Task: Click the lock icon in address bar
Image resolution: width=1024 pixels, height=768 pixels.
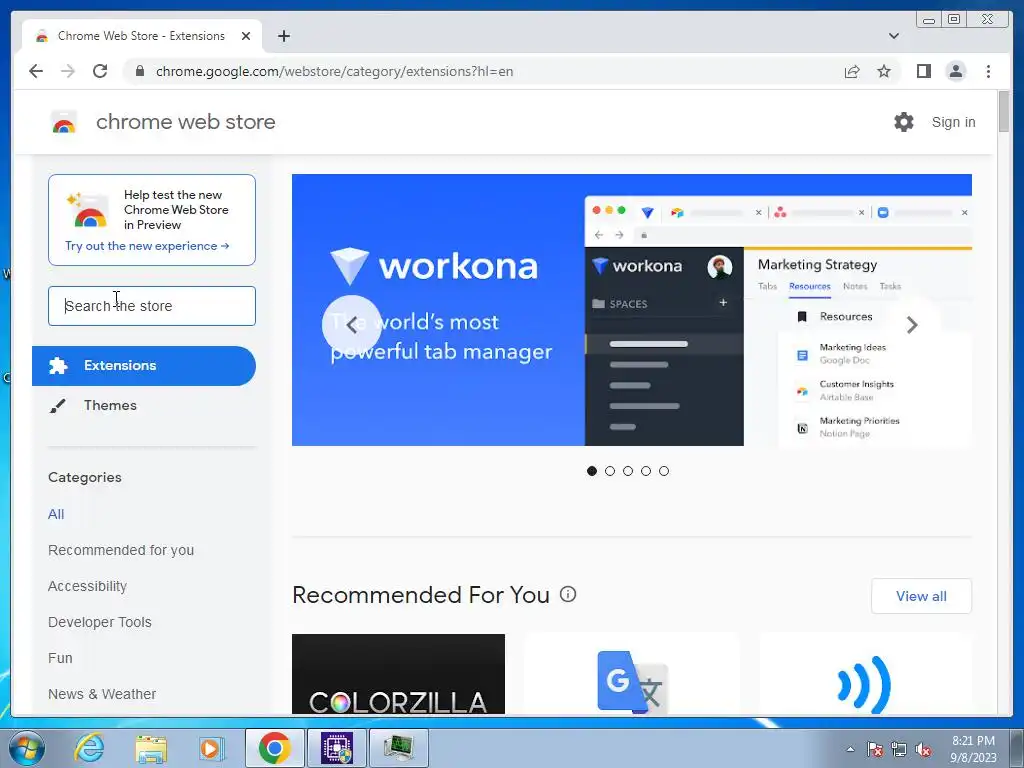Action: point(139,71)
